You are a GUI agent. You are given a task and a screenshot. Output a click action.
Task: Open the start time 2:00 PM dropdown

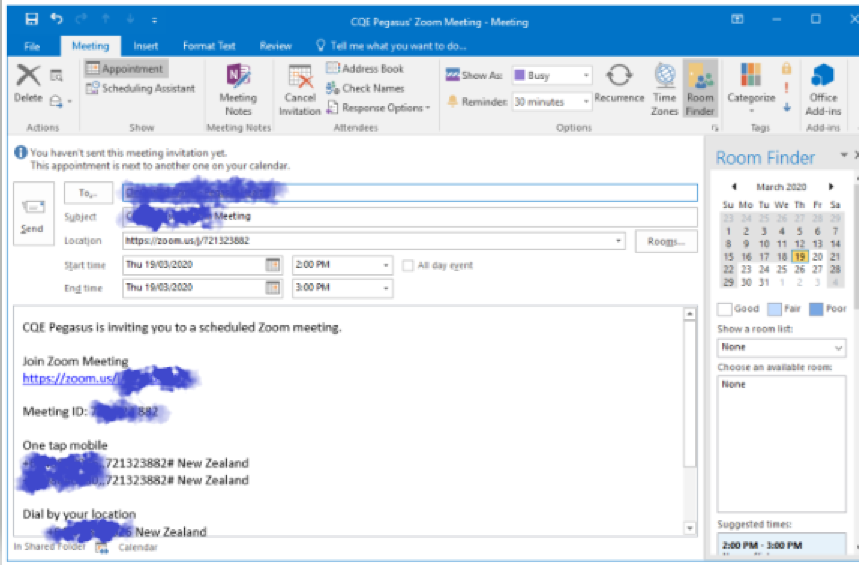coord(386,265)
